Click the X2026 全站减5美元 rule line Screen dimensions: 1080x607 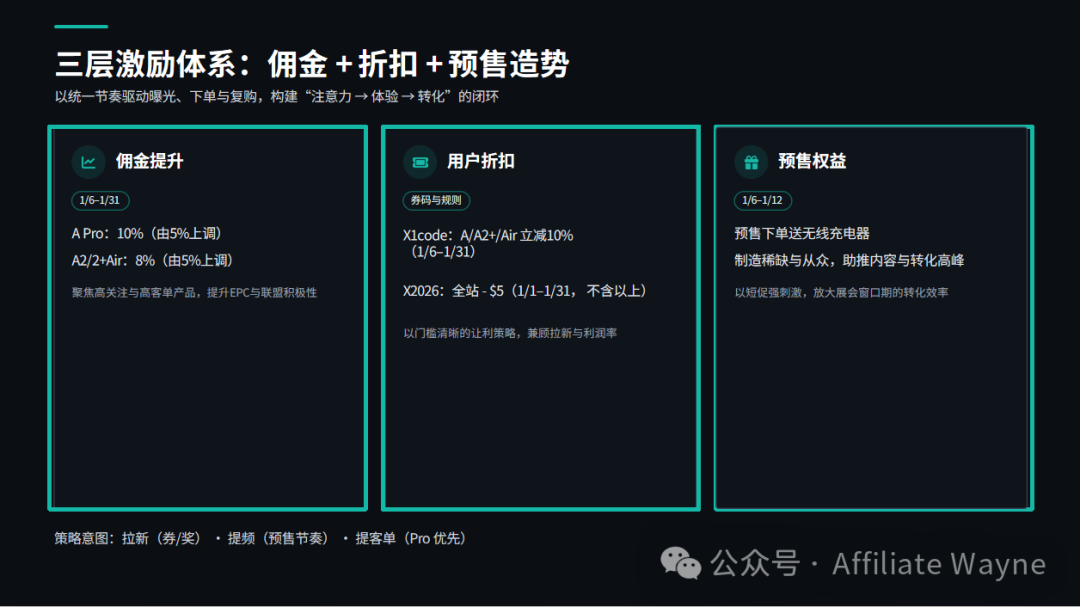[524, 290]
